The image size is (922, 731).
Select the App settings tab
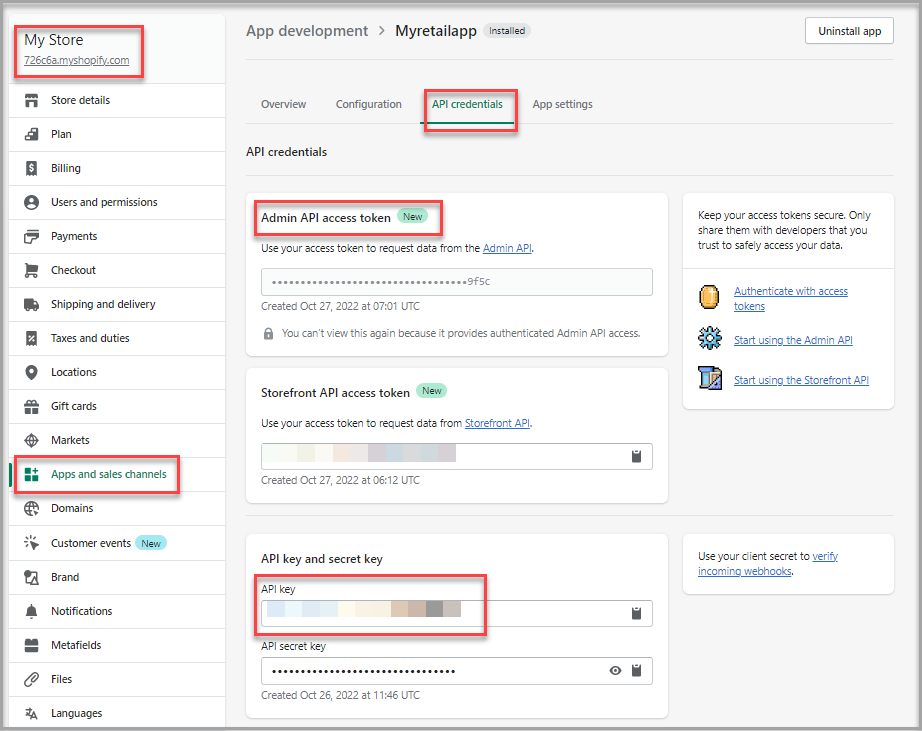[x=562, y=104]
